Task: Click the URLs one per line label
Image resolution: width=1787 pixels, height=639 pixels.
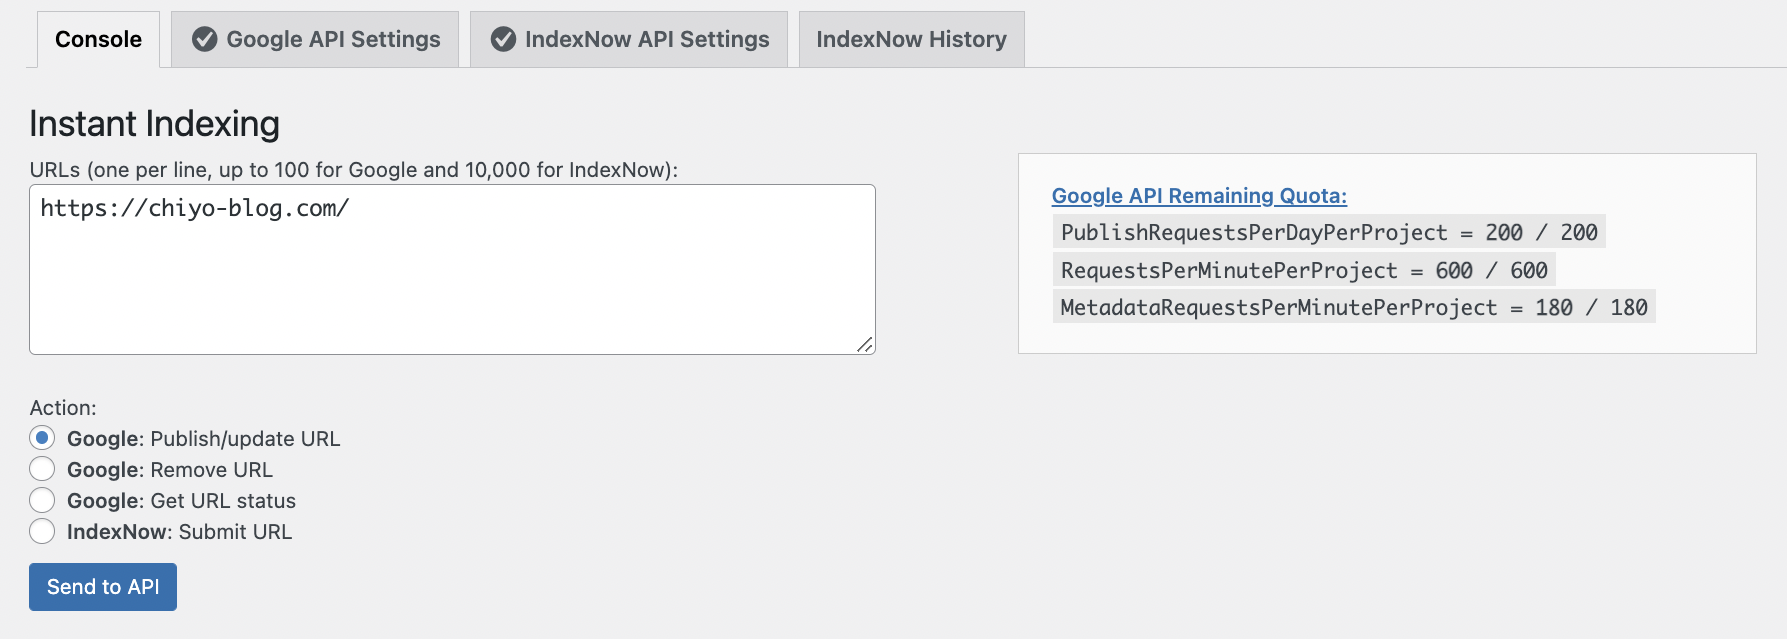Action: coord(353,170)
